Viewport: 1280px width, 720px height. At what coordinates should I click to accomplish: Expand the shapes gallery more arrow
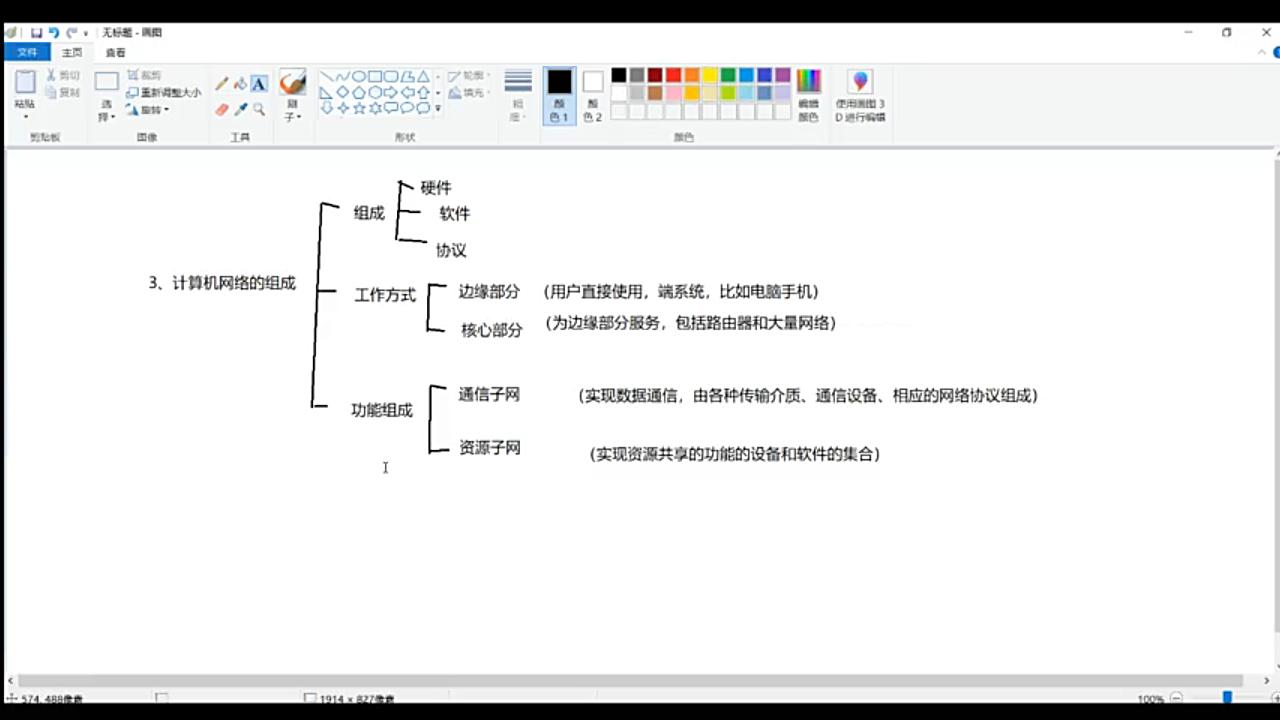438,108
